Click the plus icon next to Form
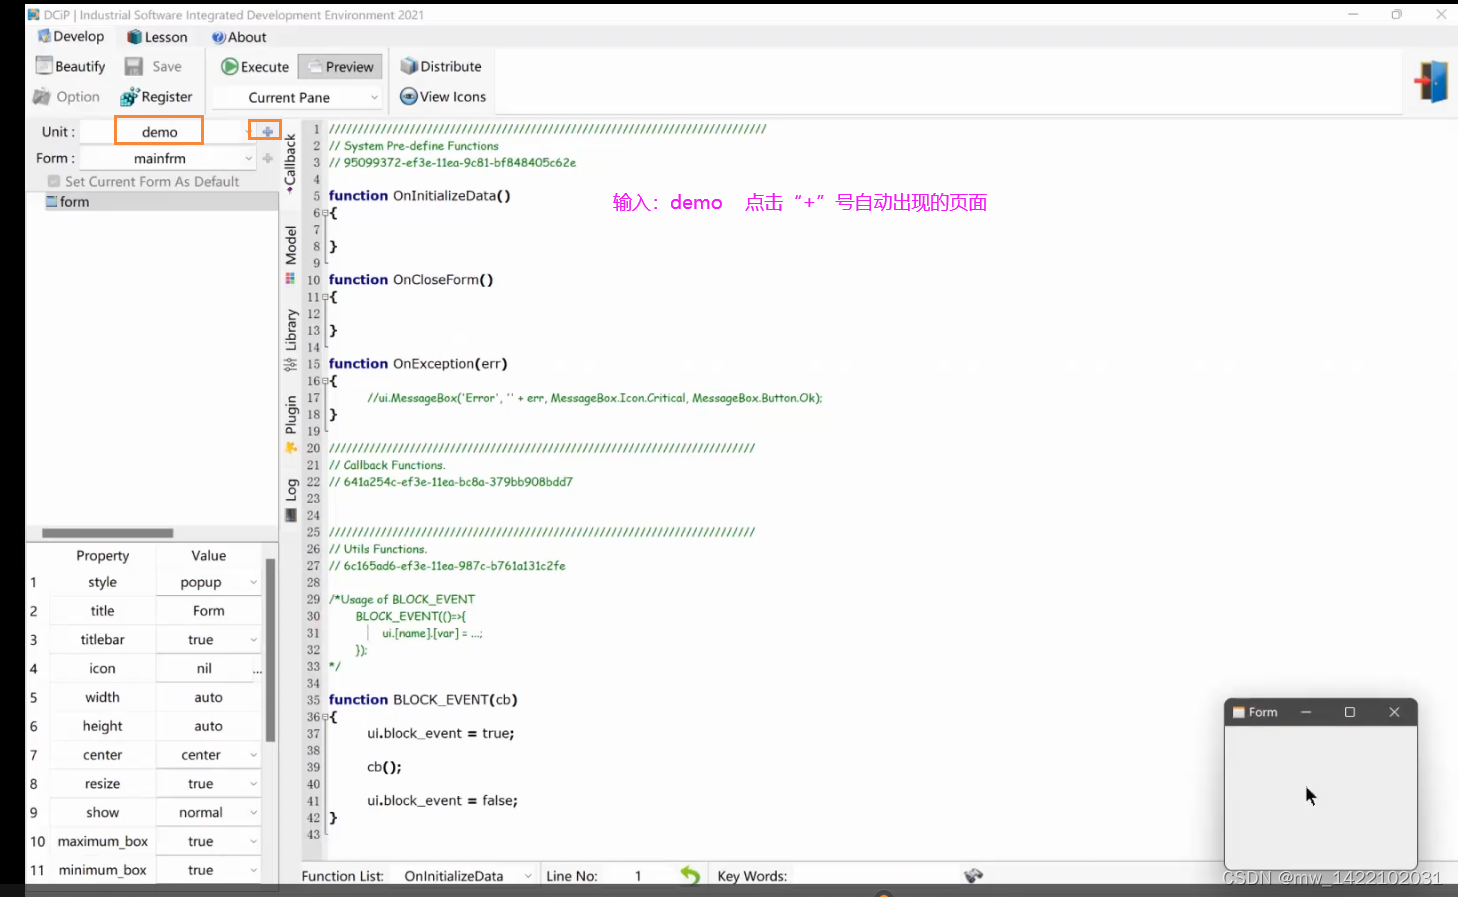 pyautogui.click(x=268, y=158)
